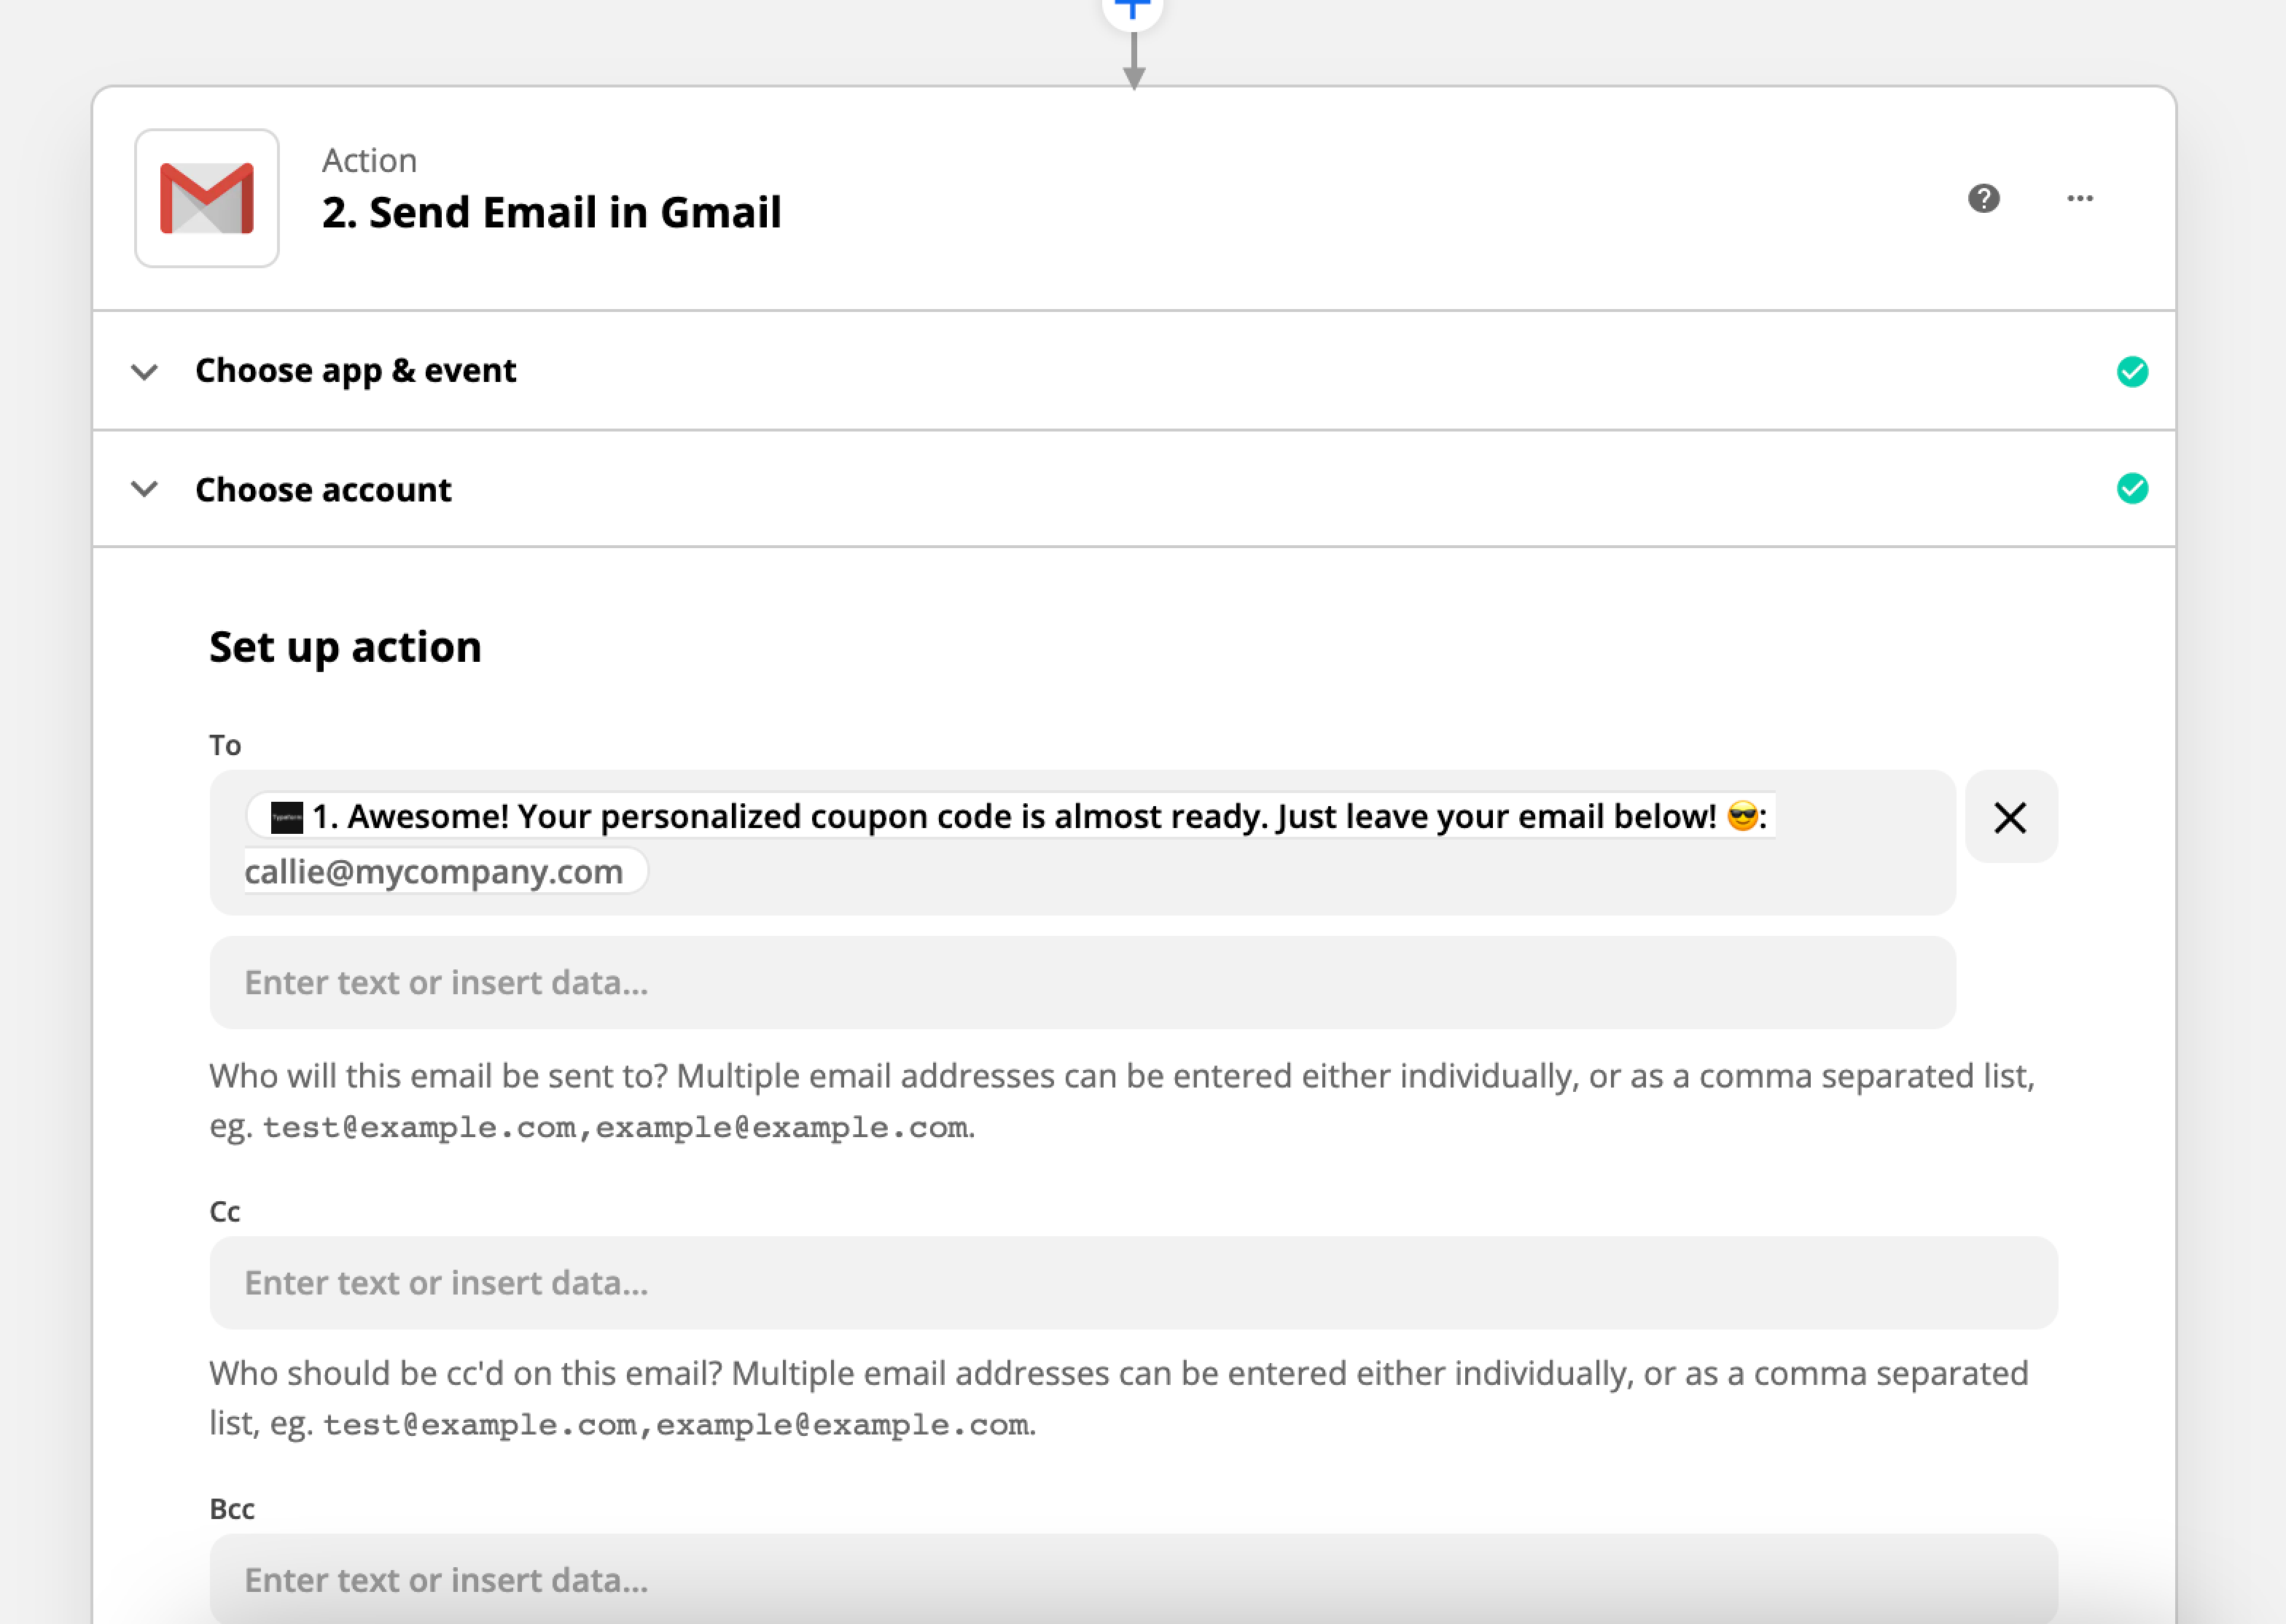Viewport: 2286px width, 1624px height.
Task: Click the callie@mycompany.com value text
Action: pyautogui.click(x=434, y=872)
